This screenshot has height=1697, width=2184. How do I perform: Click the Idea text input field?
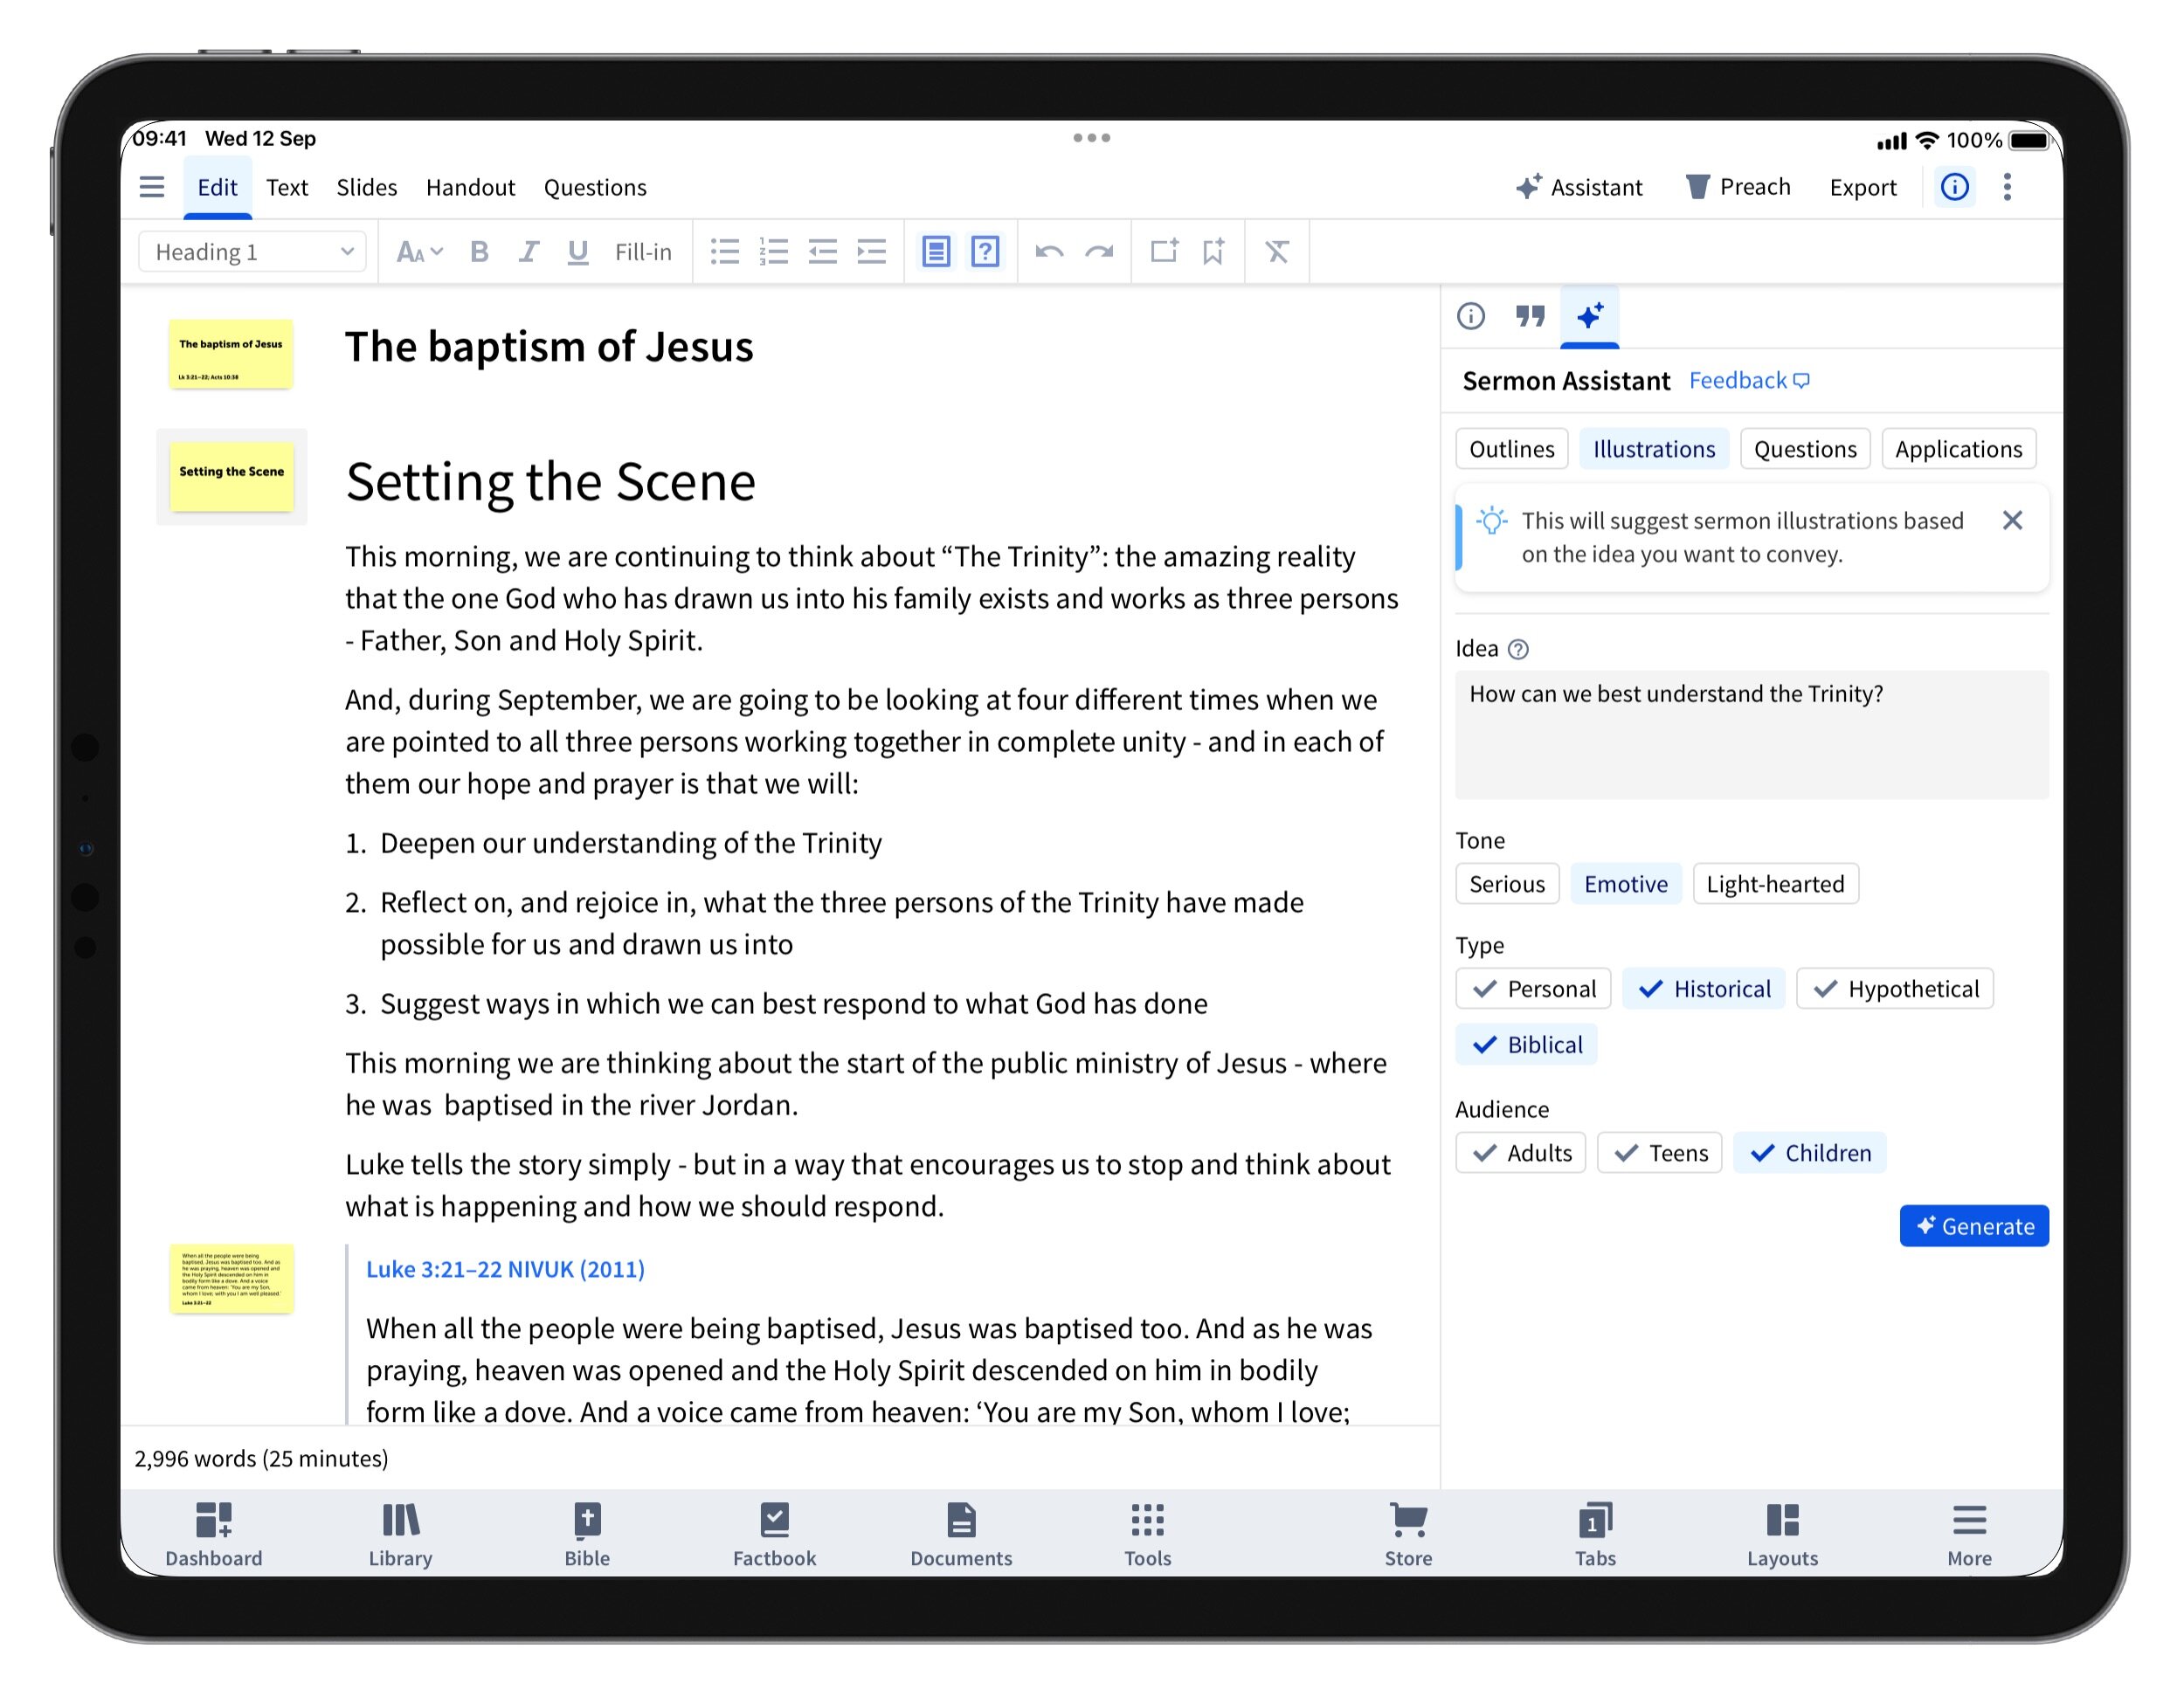[x=1751, y=735]
